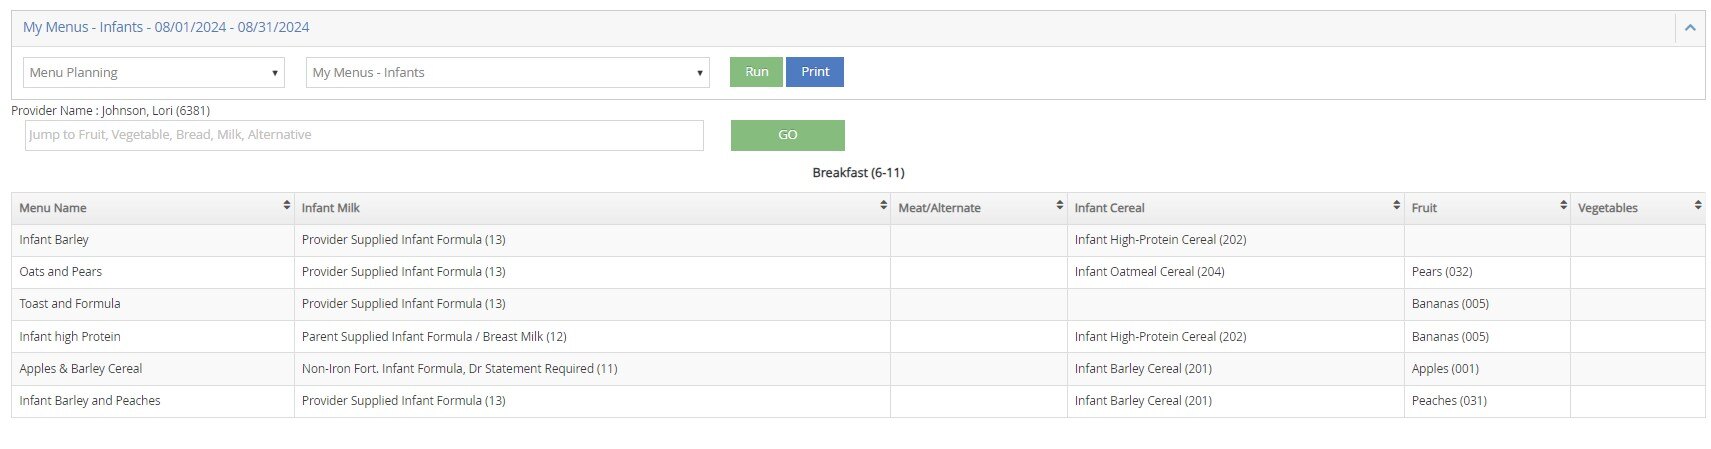Collapse the My Menus panel chevron
The height and width of the screenshot is (449, 1711).
point(1690,28)
